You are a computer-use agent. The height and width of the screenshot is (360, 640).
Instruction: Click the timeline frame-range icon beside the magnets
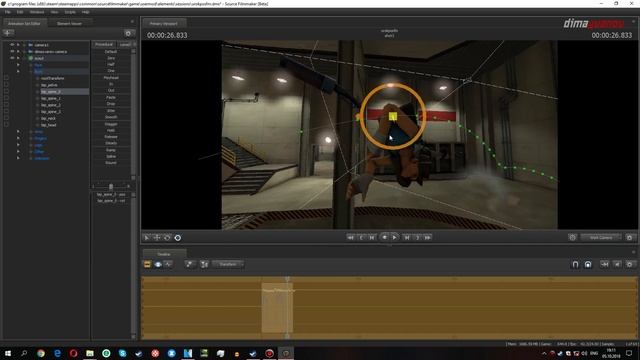coord(604,264)
